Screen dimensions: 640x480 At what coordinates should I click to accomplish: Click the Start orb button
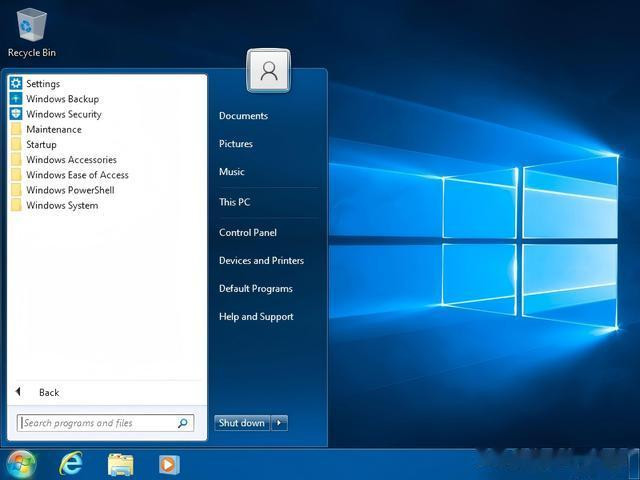[20, 464]
